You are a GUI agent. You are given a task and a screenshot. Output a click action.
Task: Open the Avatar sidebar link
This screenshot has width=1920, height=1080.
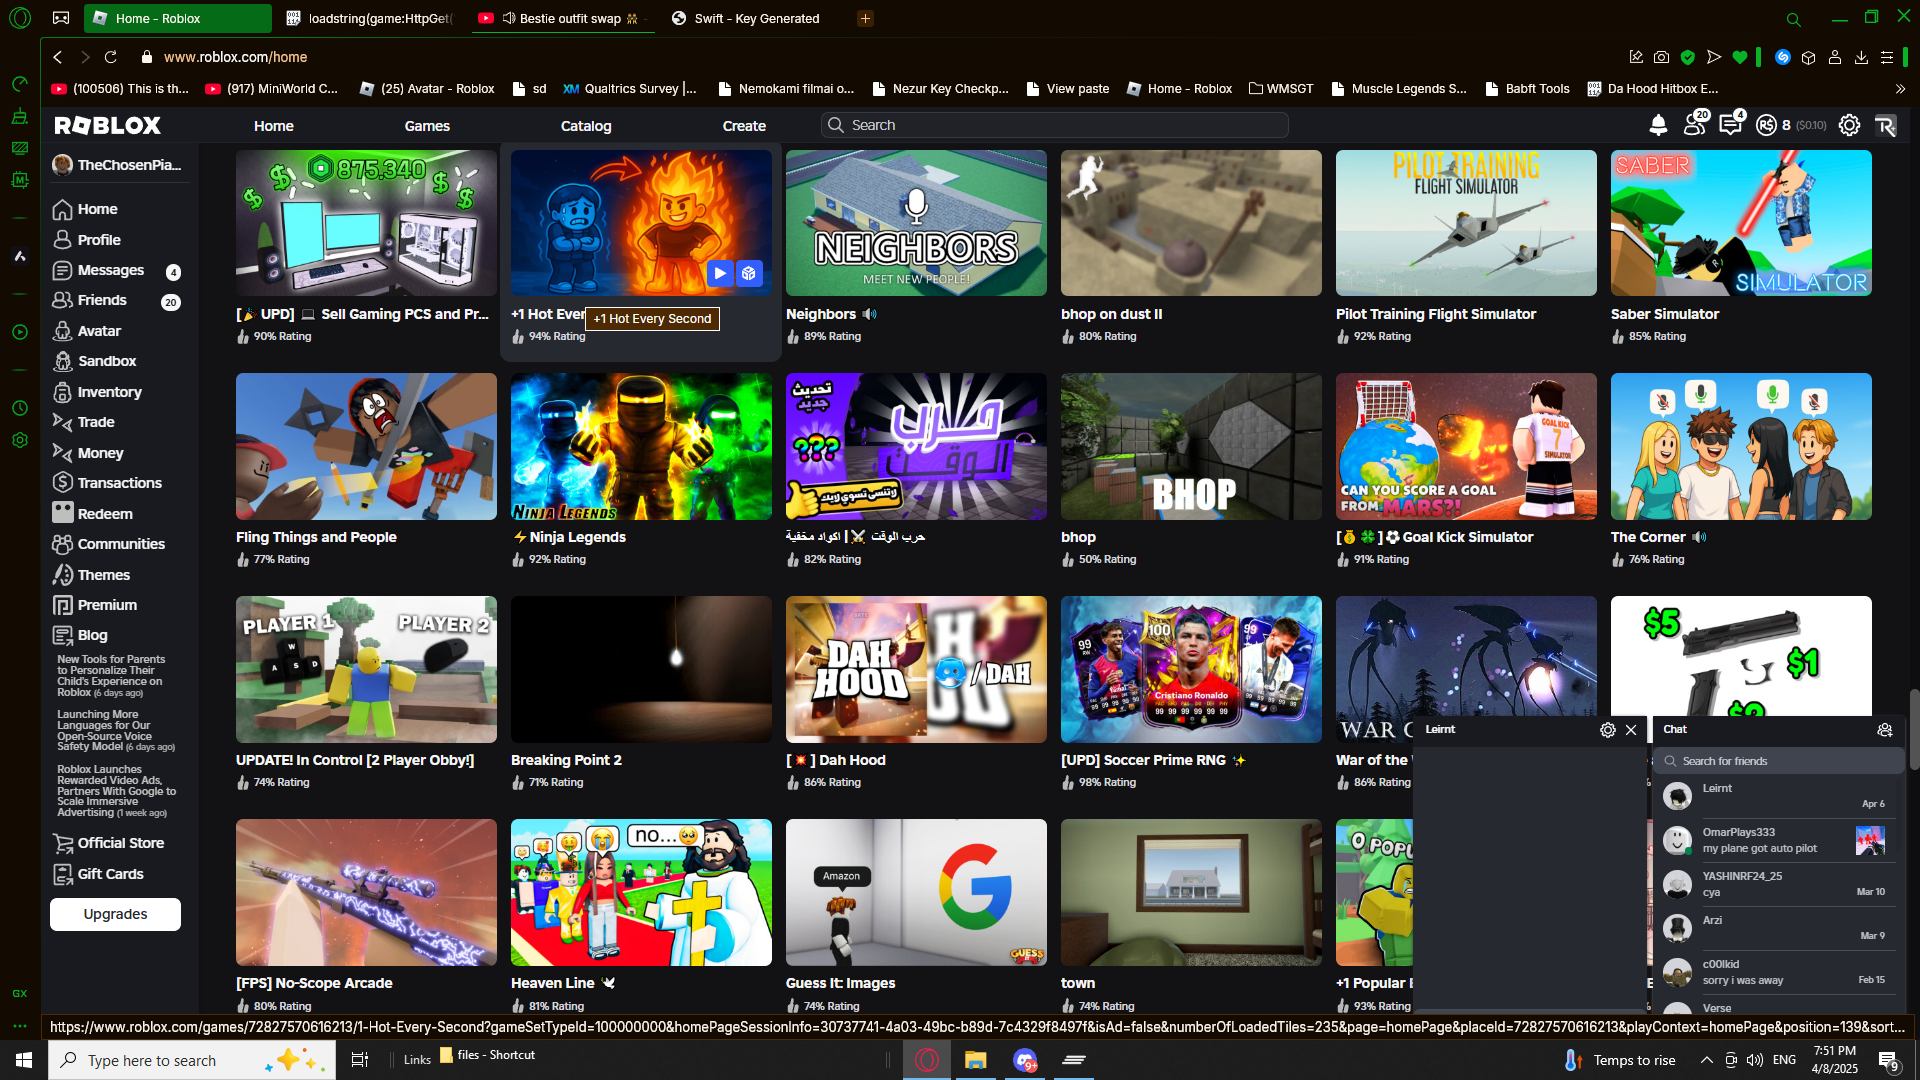(99, 331)
